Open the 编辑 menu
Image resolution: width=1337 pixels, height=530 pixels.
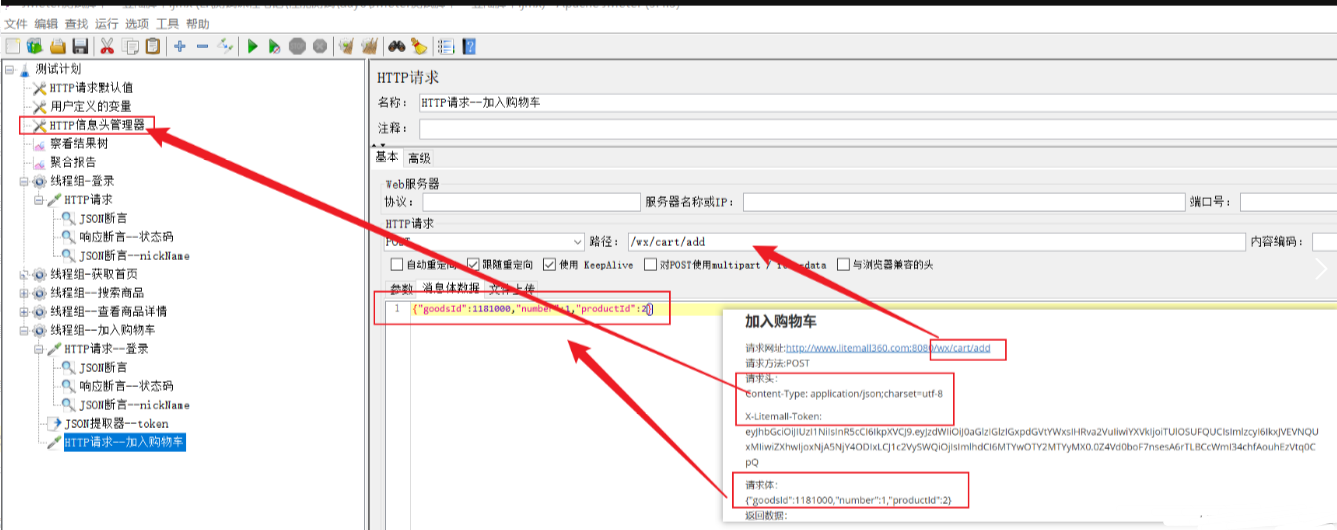(46, 23)
